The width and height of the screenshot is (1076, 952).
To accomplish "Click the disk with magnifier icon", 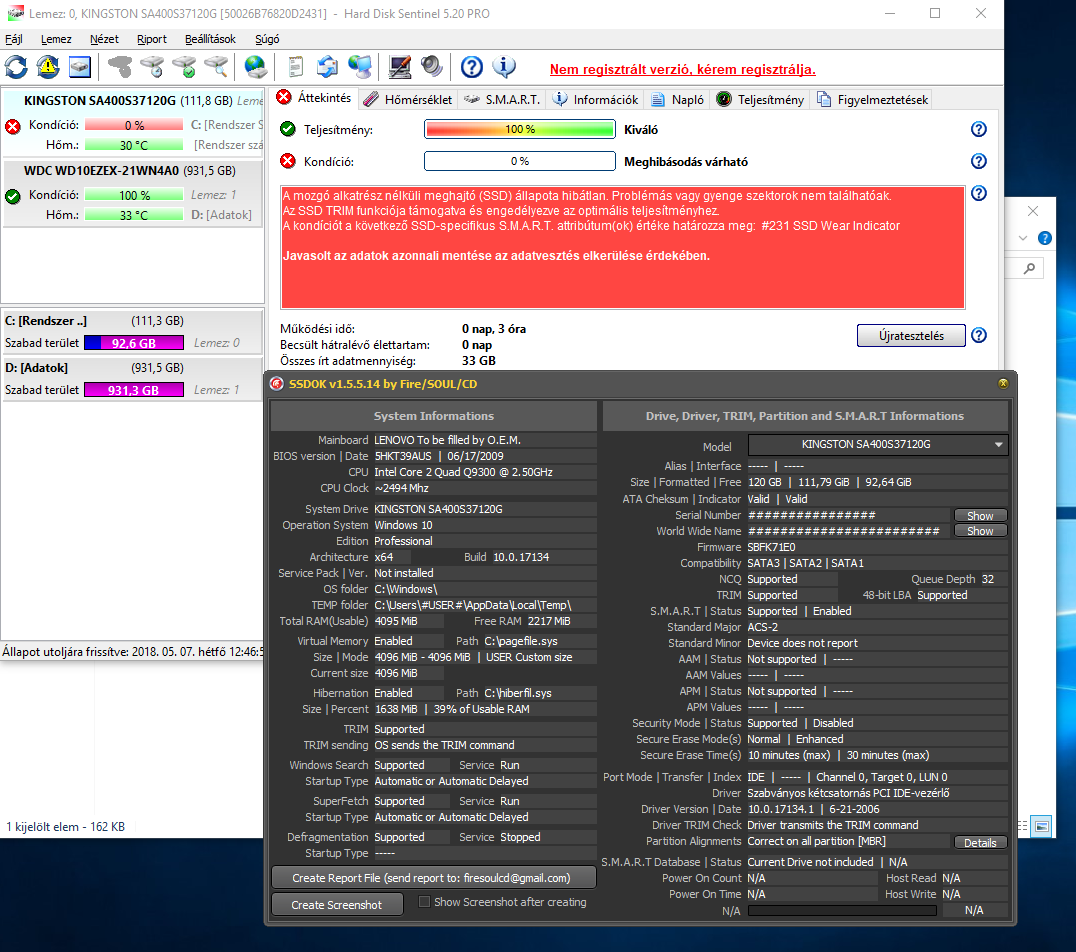I will (217, 67).
